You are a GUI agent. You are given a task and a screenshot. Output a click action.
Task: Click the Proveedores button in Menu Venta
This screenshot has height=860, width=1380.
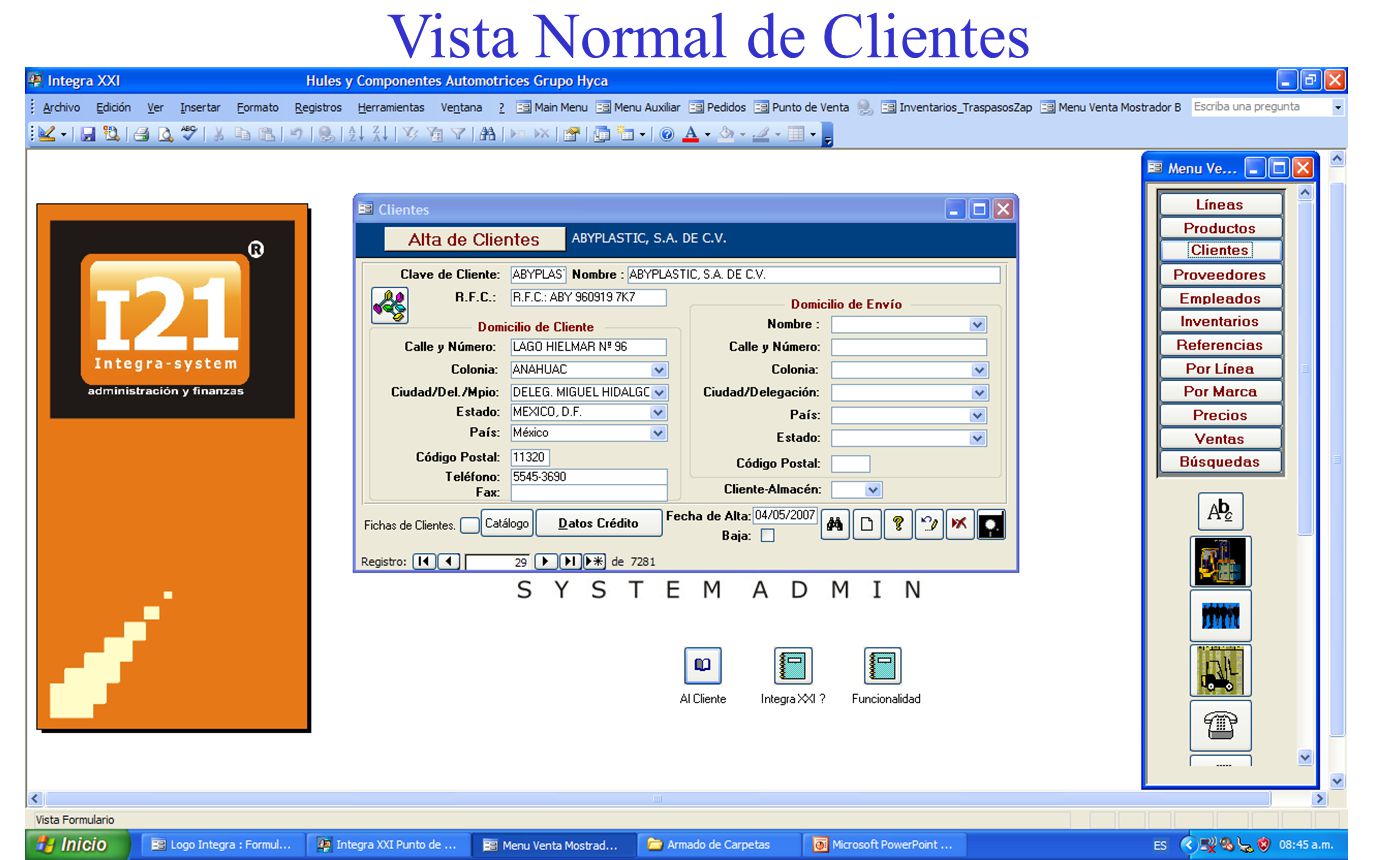(x=1220, y=275)
